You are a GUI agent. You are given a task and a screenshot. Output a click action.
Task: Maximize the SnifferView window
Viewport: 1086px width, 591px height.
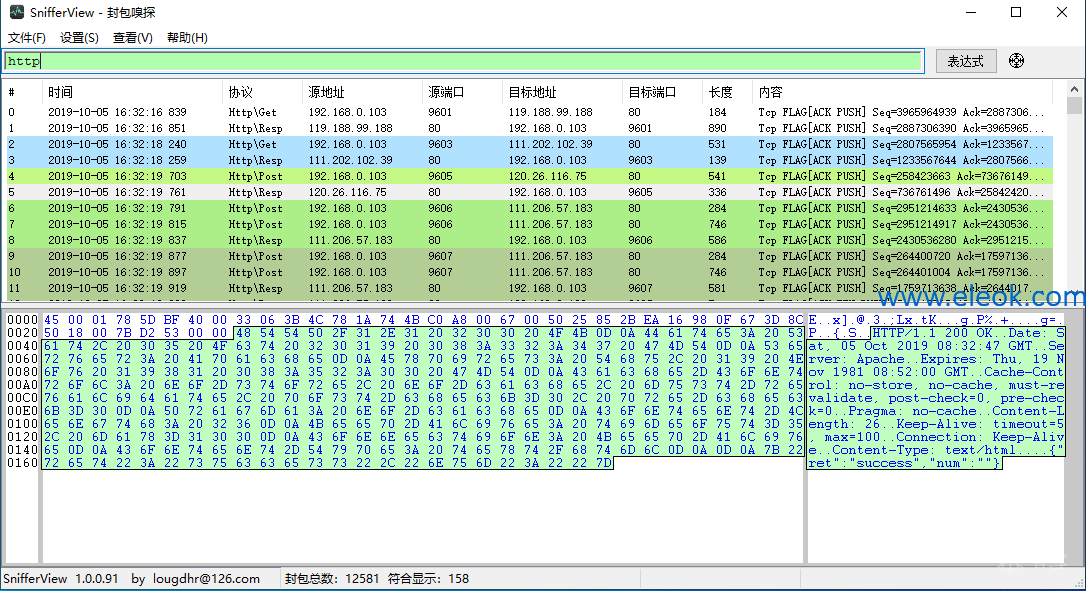1016,12
